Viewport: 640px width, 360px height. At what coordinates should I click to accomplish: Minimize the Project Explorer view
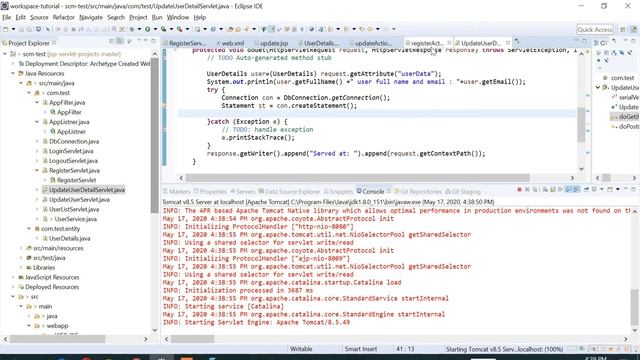click(146, 41)
